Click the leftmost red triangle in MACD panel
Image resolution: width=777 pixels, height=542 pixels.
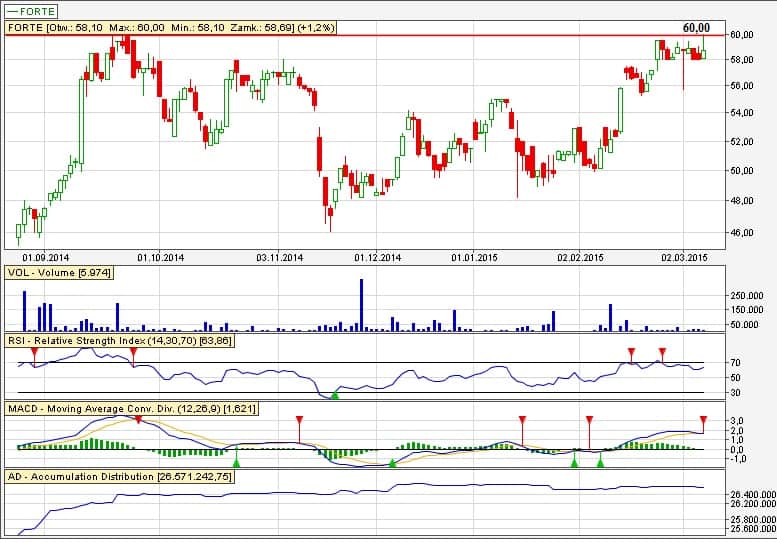pyautogui.click(x=138, y=420)
